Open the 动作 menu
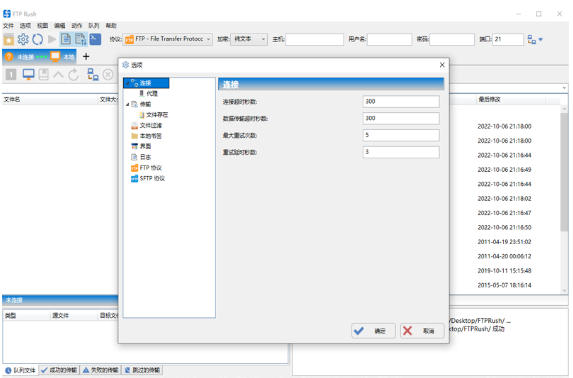The width and height of the screenshot is (573, 378). coord(77,26)
